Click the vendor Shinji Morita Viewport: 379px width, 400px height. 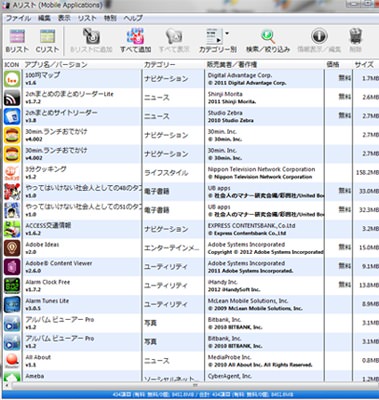tap(225, 94)
